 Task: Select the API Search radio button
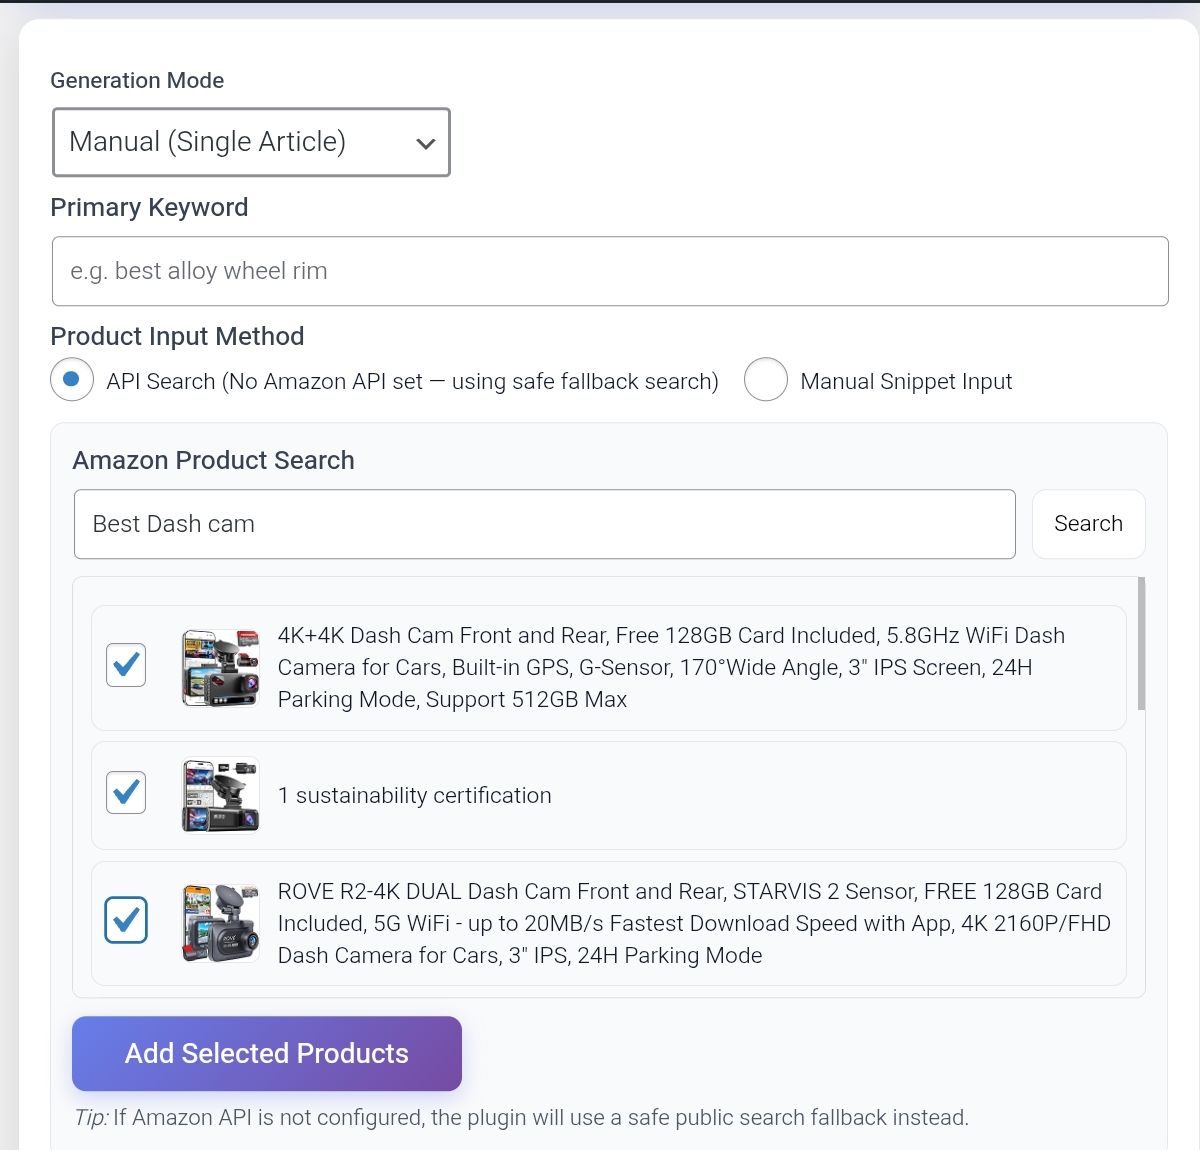pos(72,380)
